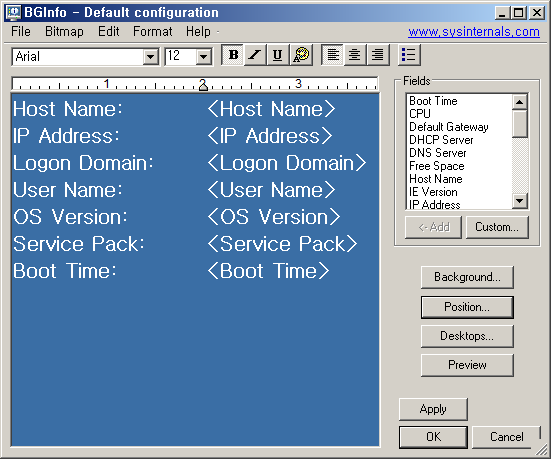Viewport: 551px width, 459px height.
Task: Click the <Service Pack> placeholder in editor
Action: pyautogui.click(x=282, y=244)
